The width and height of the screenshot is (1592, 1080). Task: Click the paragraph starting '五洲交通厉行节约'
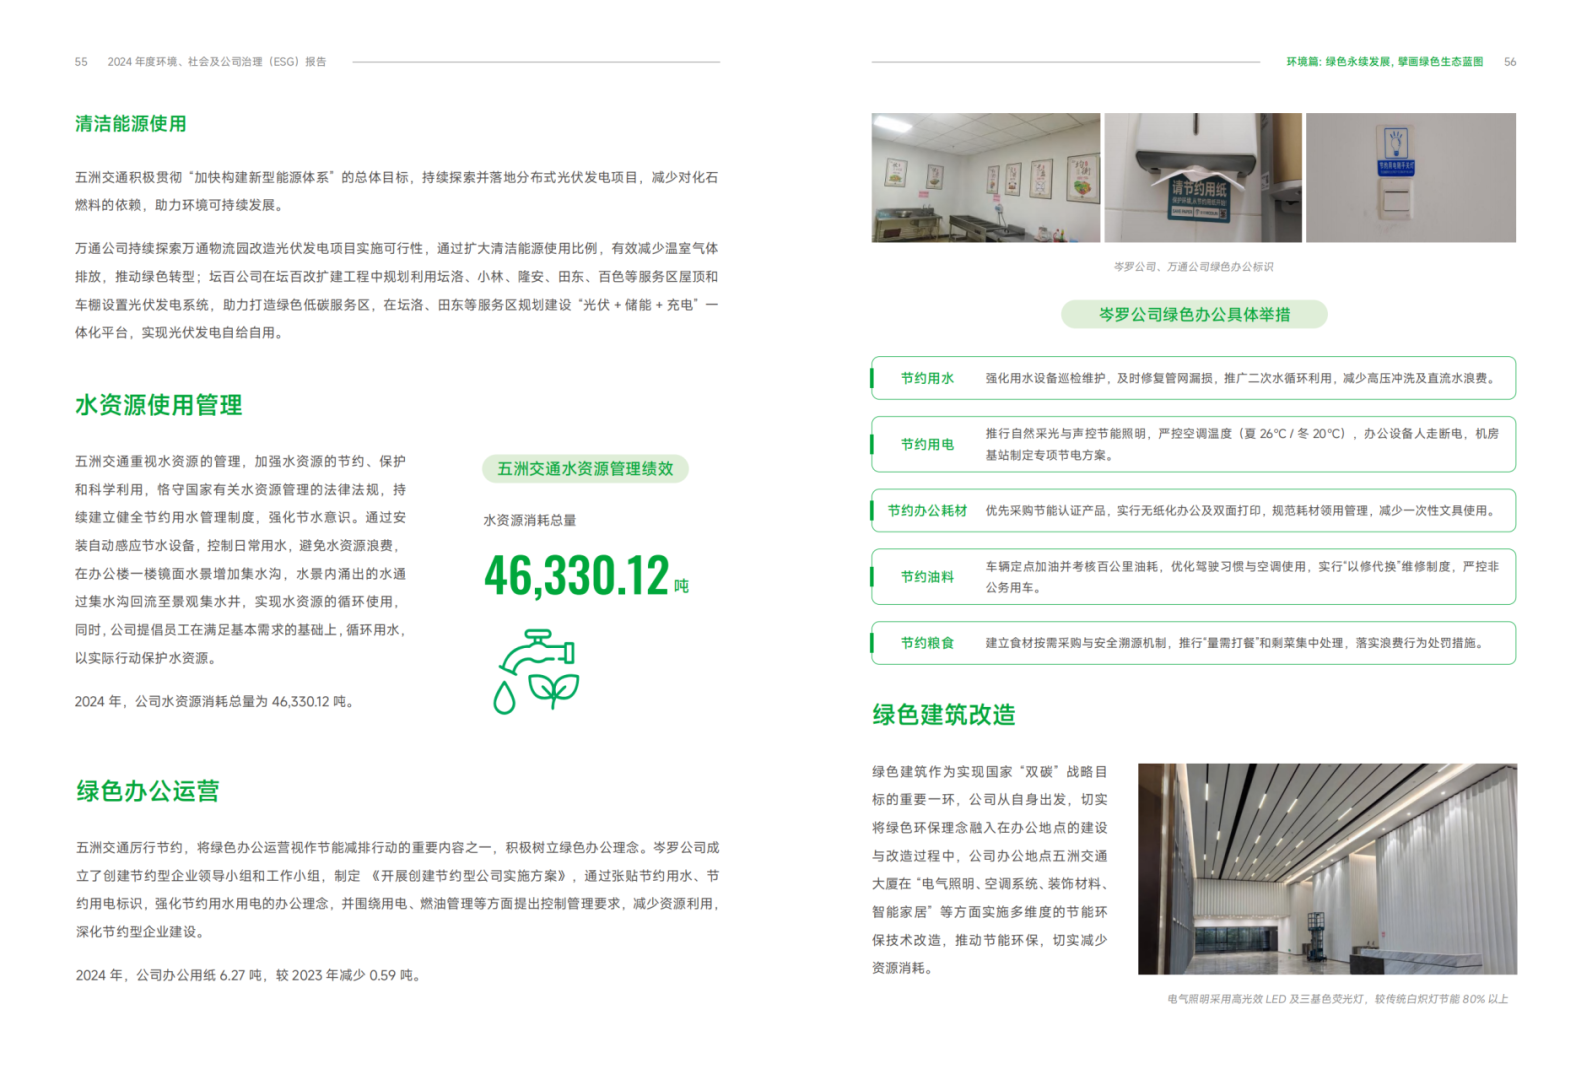(398, 889)
